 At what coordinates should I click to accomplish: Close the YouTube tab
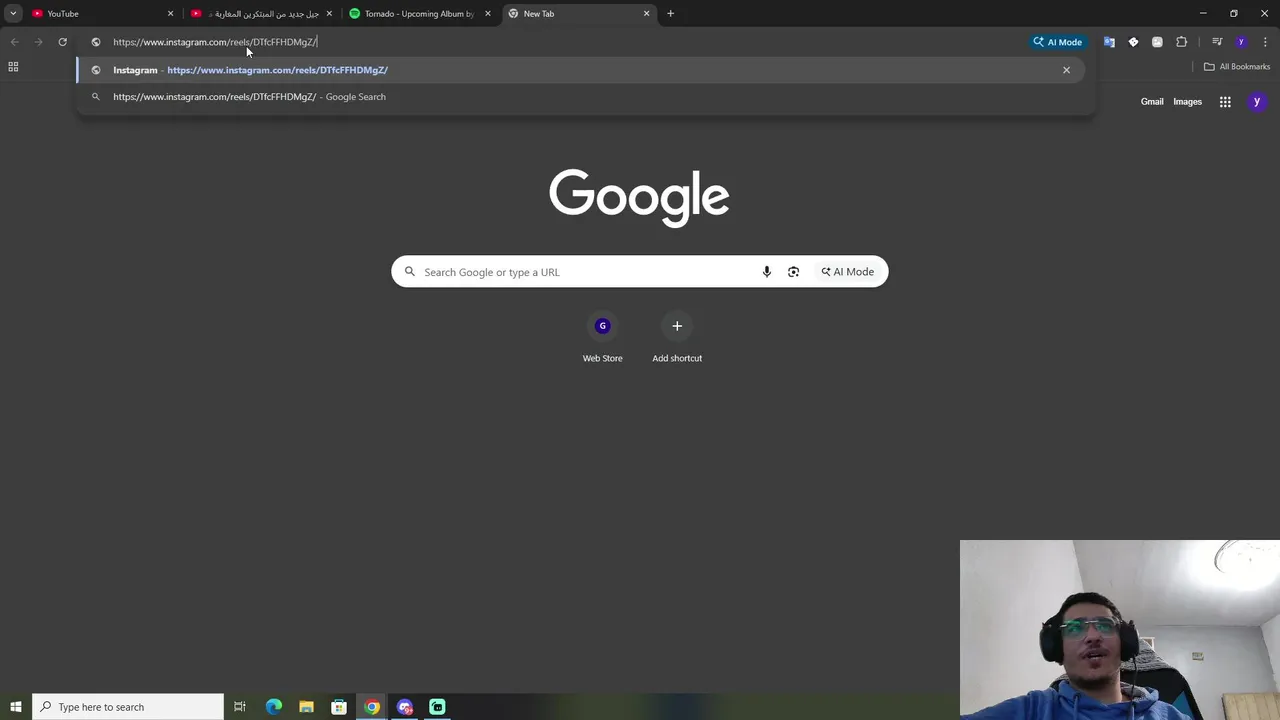[x=170, y=14]
